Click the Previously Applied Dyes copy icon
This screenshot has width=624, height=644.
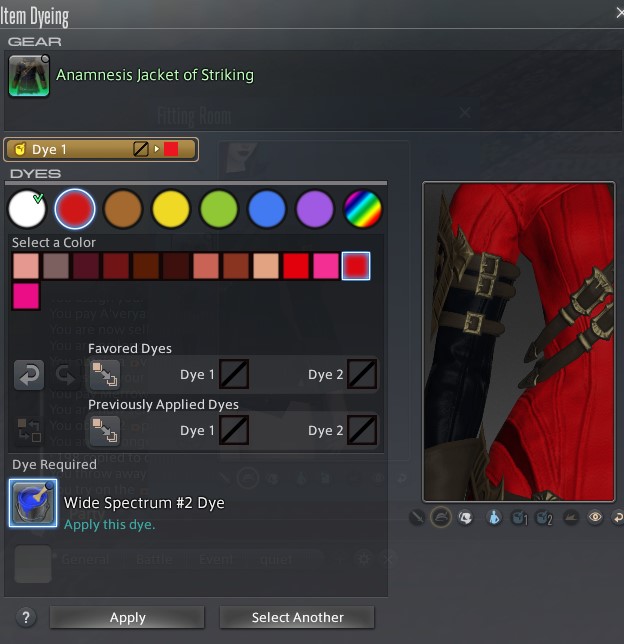point(105,430)
